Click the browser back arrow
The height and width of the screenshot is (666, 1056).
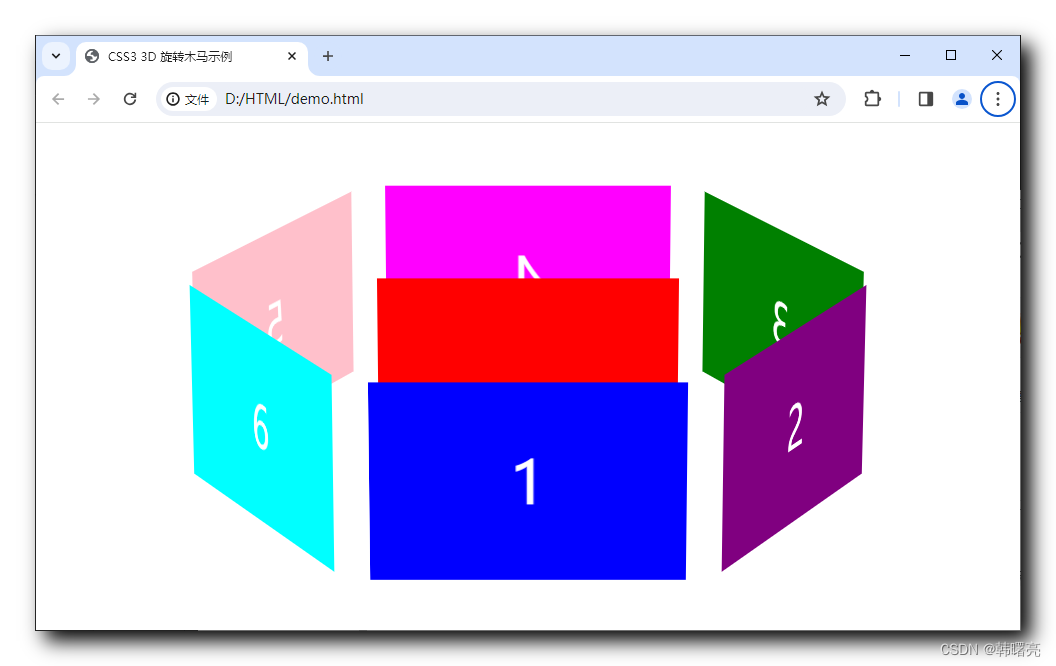coord(58,99)
